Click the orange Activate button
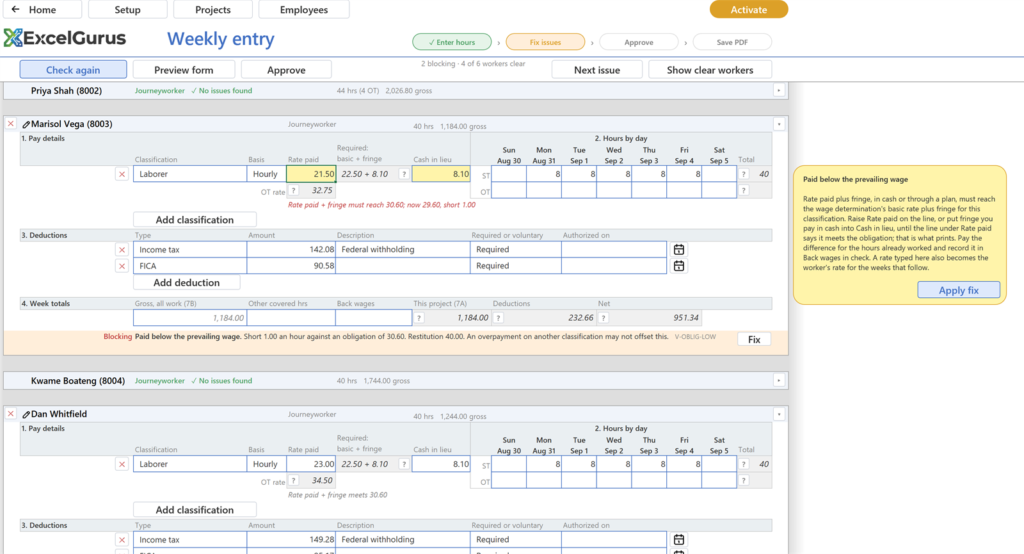 748,9
